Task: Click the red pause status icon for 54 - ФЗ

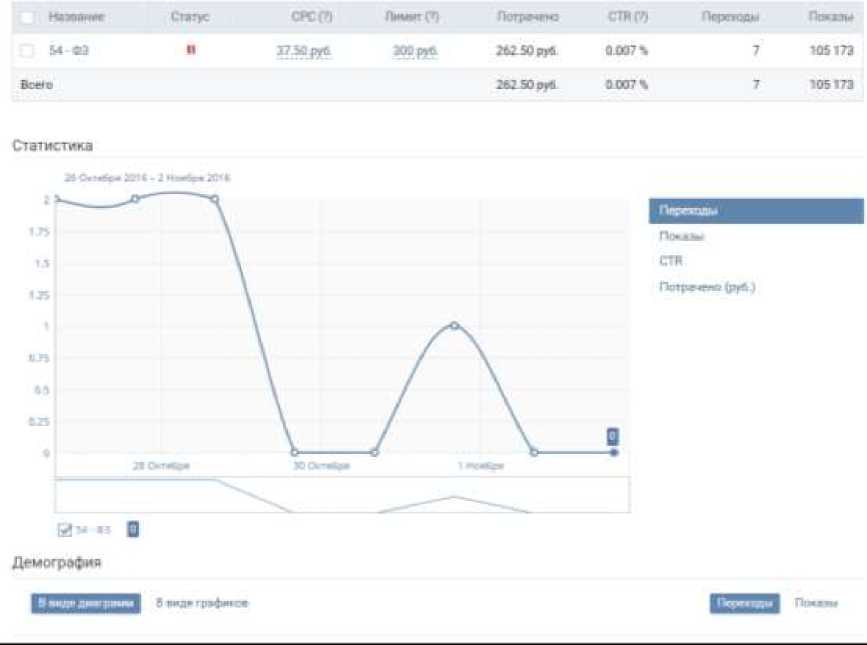Action: click(191, 50)
